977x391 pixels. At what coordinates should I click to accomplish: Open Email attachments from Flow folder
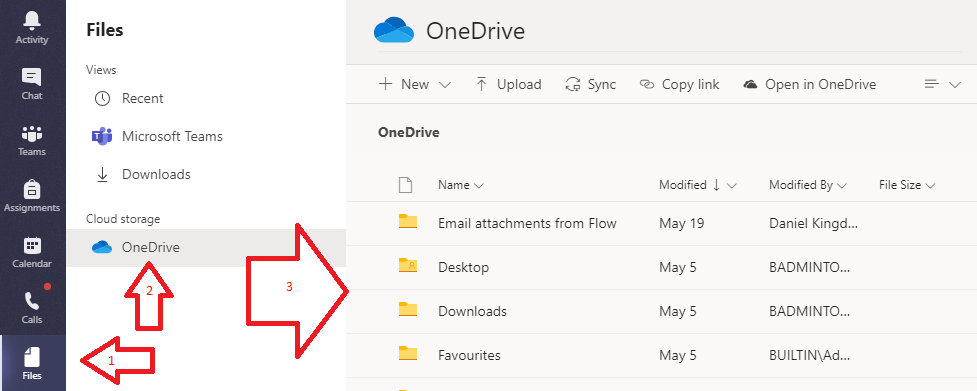click(527, 223)
